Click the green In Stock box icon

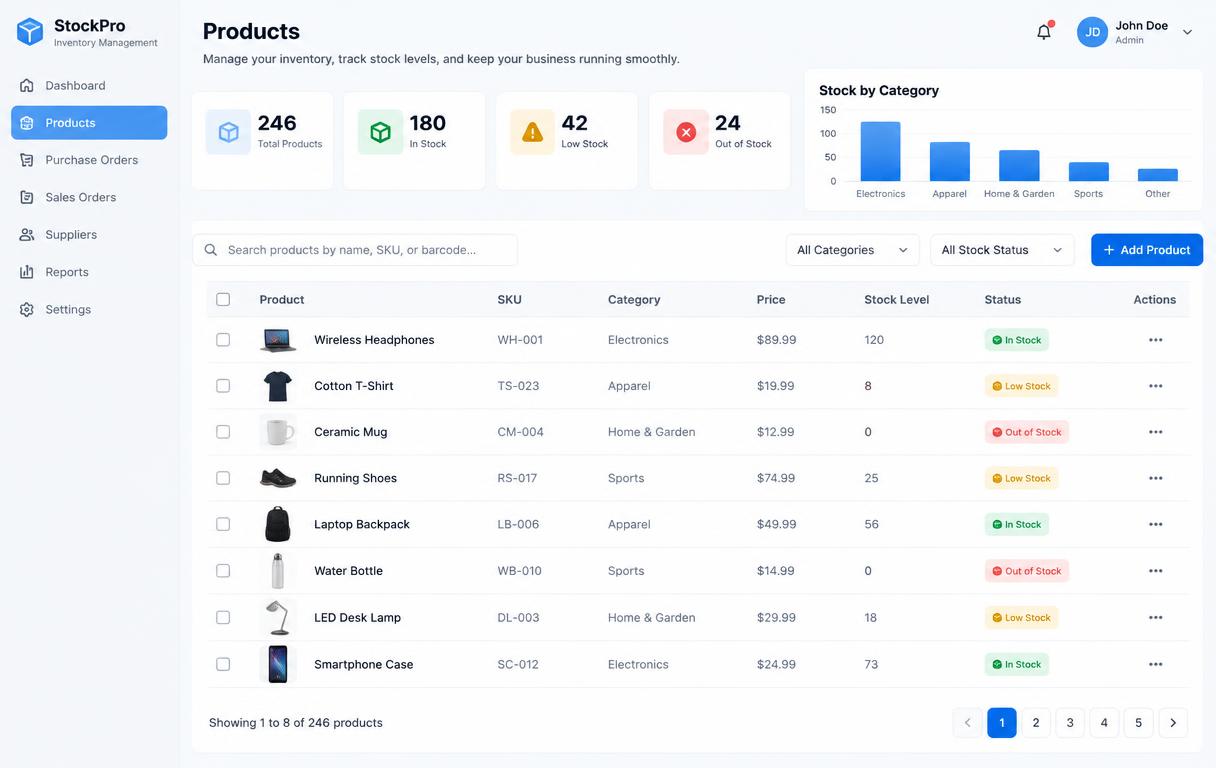pos(381,132)
